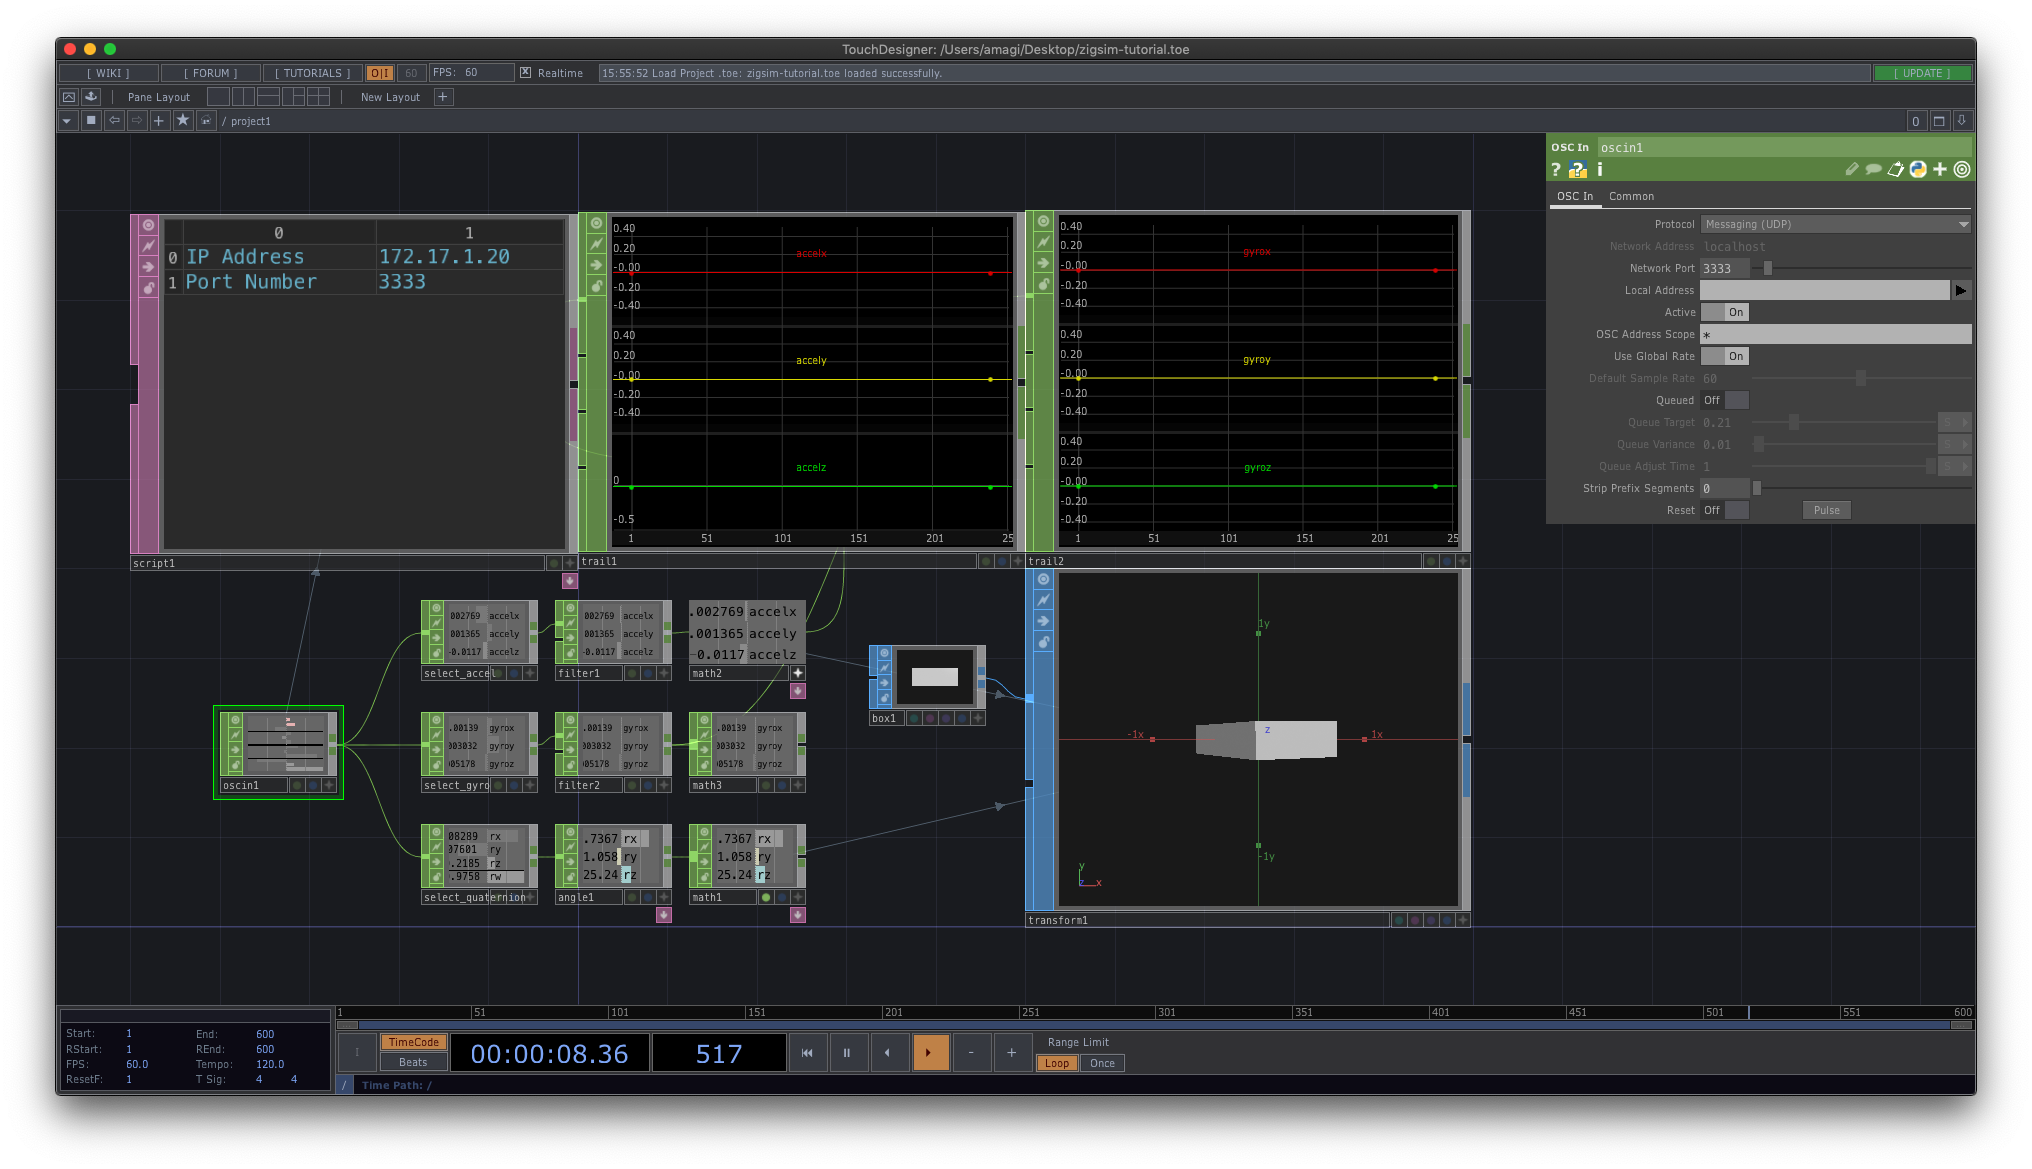2032x1169 pixels.
Task: Toggle the Queued Off switch
Action: pos(1725,400)
